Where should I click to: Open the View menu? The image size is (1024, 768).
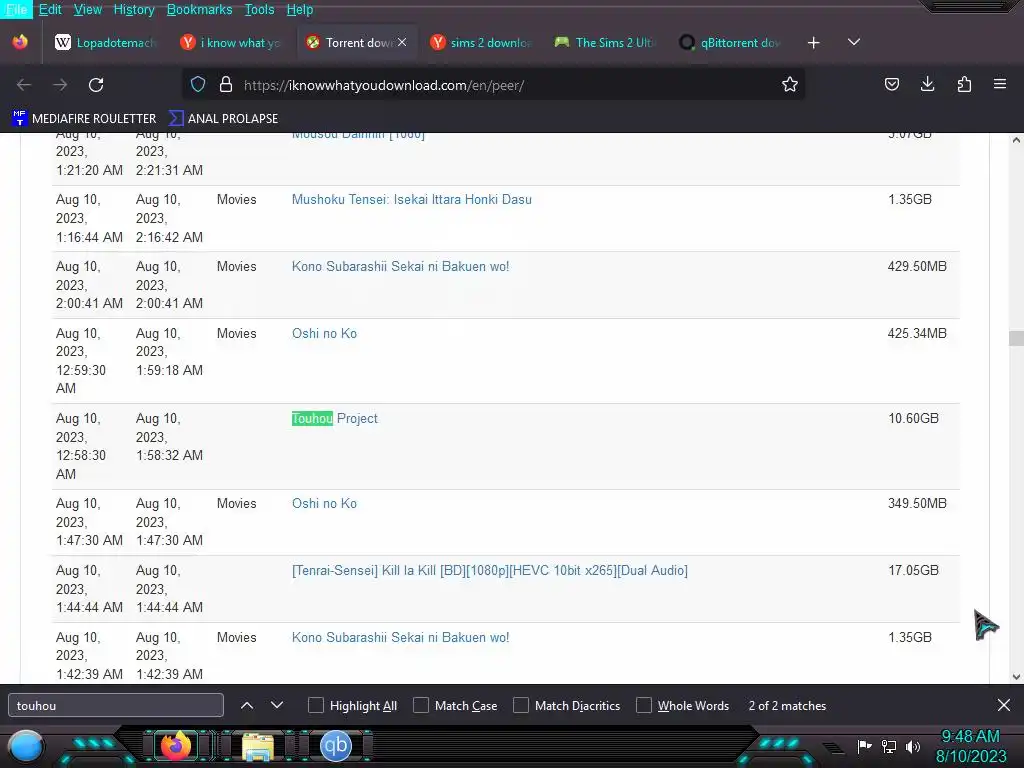point(88,9)
